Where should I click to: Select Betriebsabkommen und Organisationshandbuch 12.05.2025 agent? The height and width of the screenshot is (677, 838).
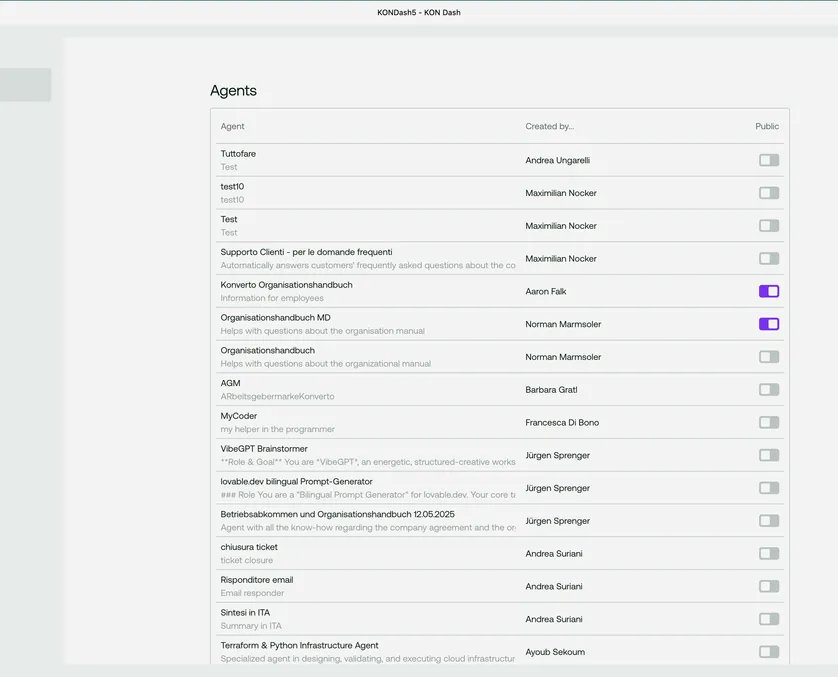[337, 514]
